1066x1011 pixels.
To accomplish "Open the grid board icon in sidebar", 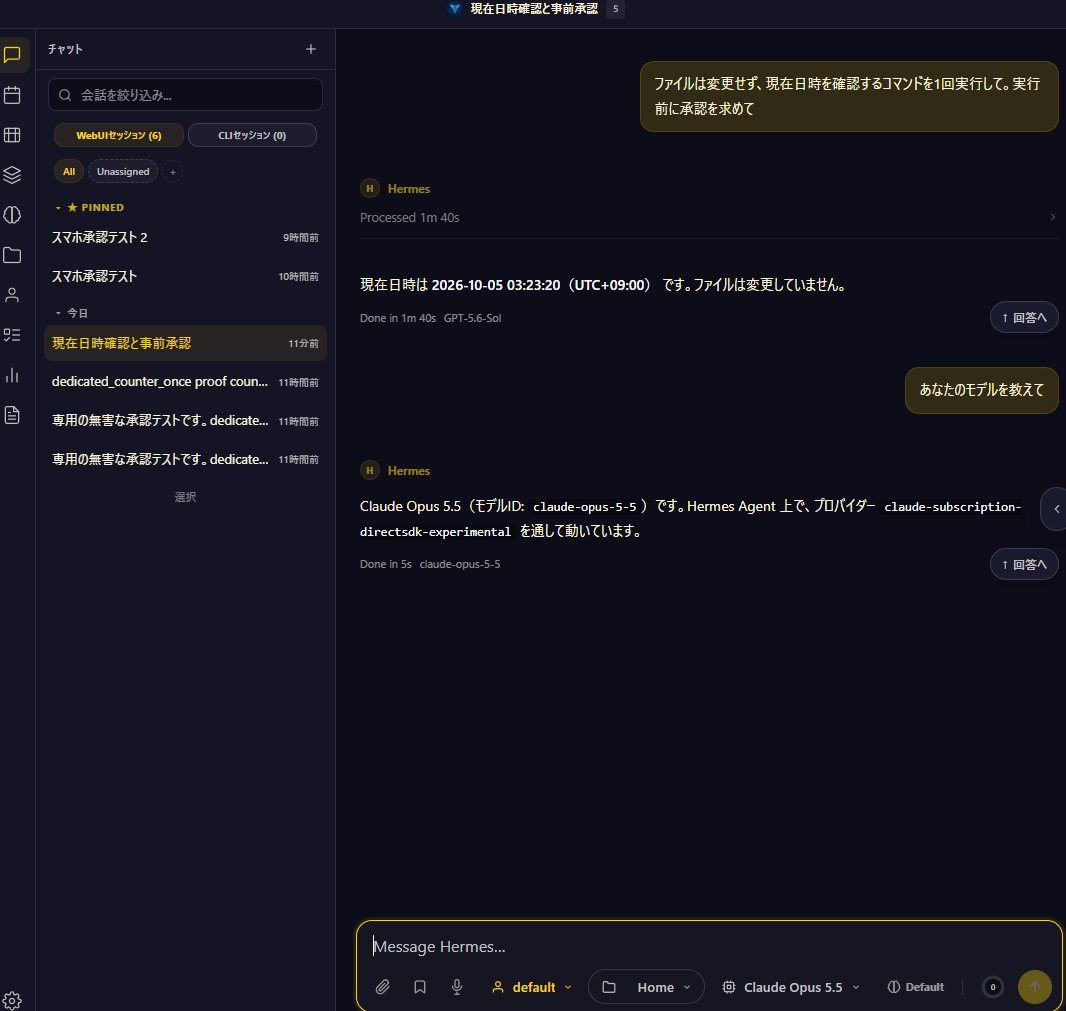I will point(12,135).
